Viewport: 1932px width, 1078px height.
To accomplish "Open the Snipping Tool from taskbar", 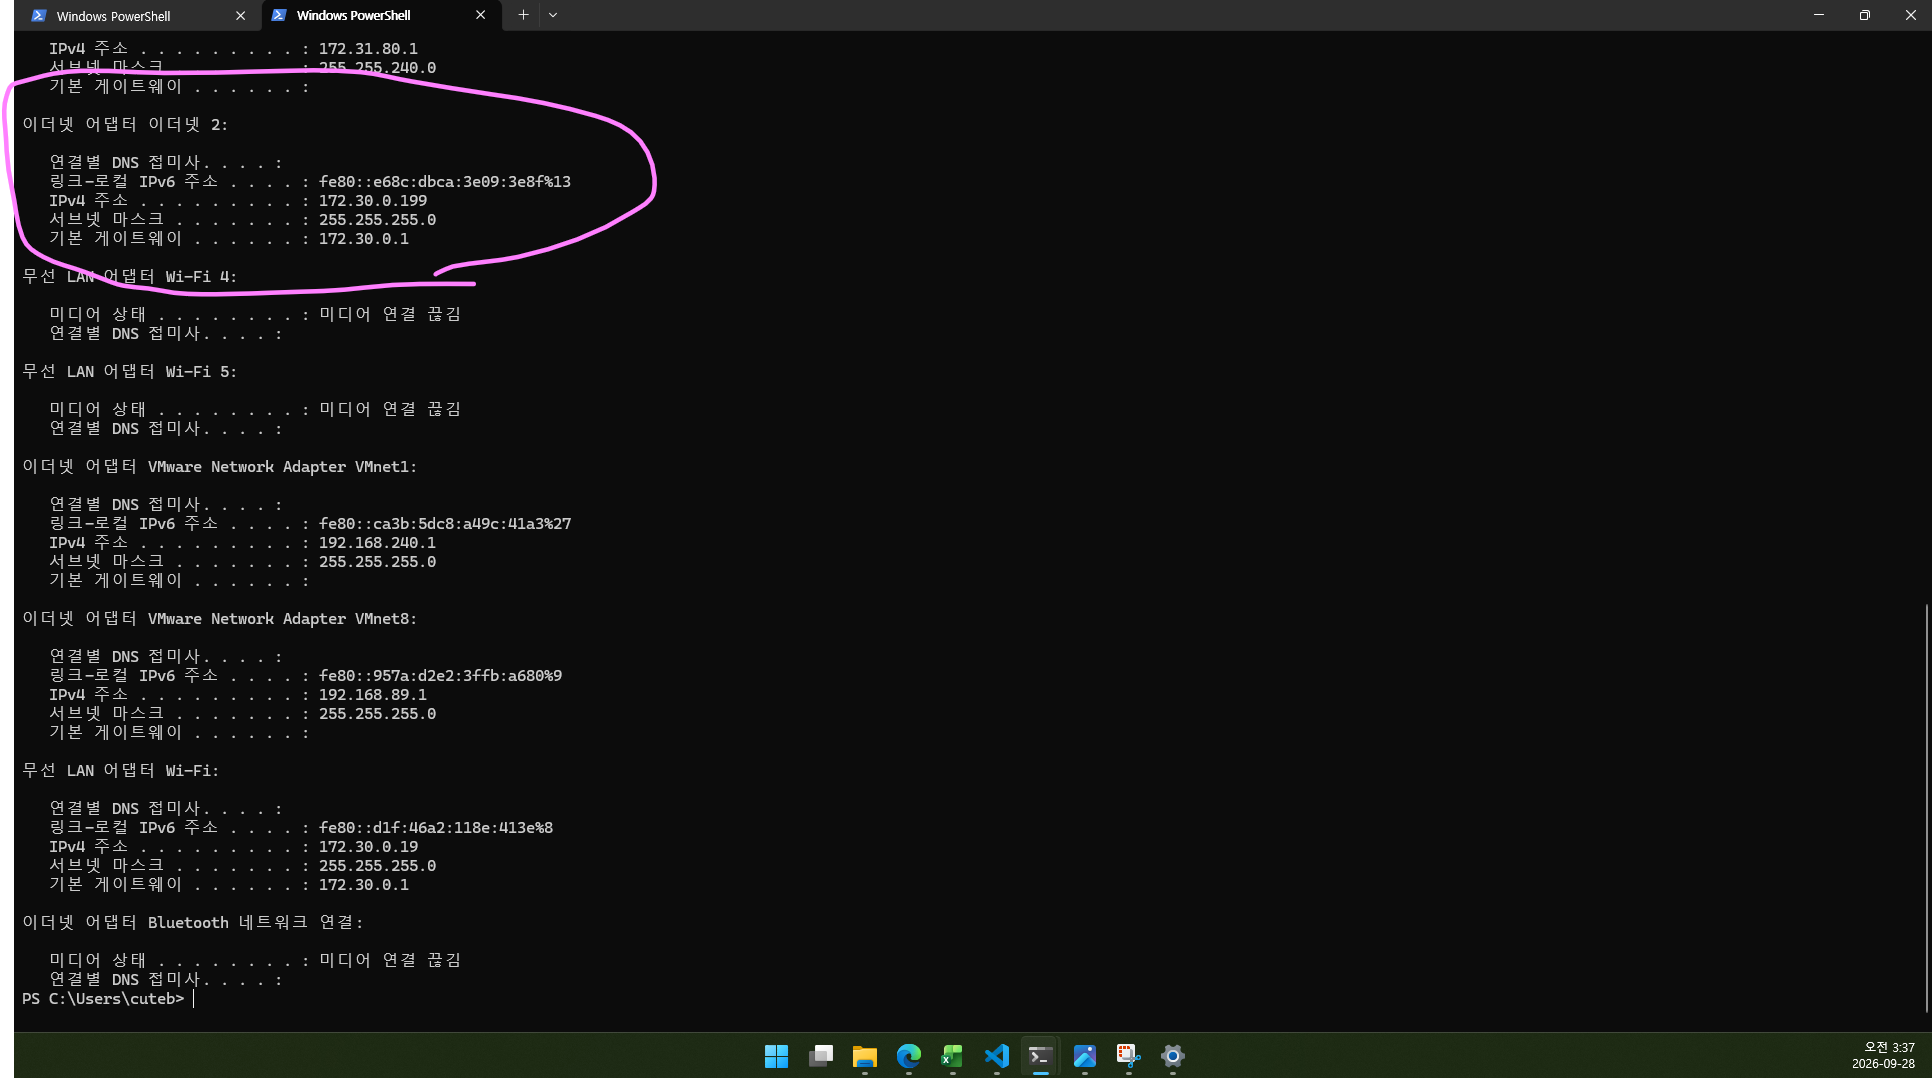I will pos(1128,1056).
